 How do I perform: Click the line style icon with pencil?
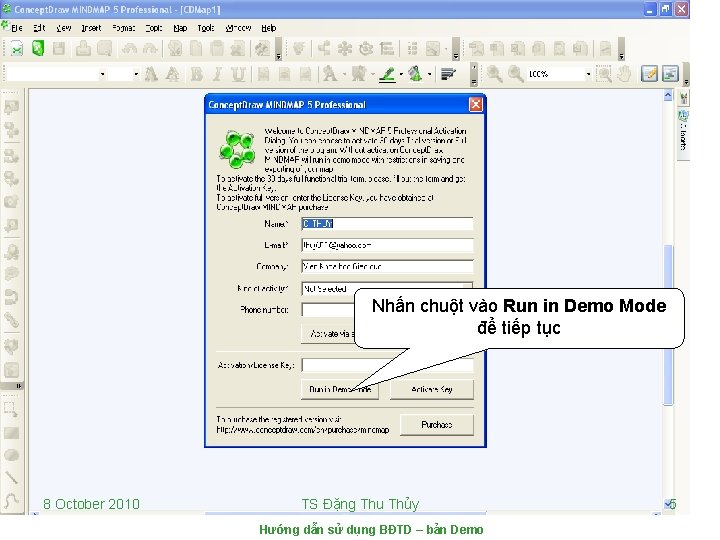[x=448, y=74]
